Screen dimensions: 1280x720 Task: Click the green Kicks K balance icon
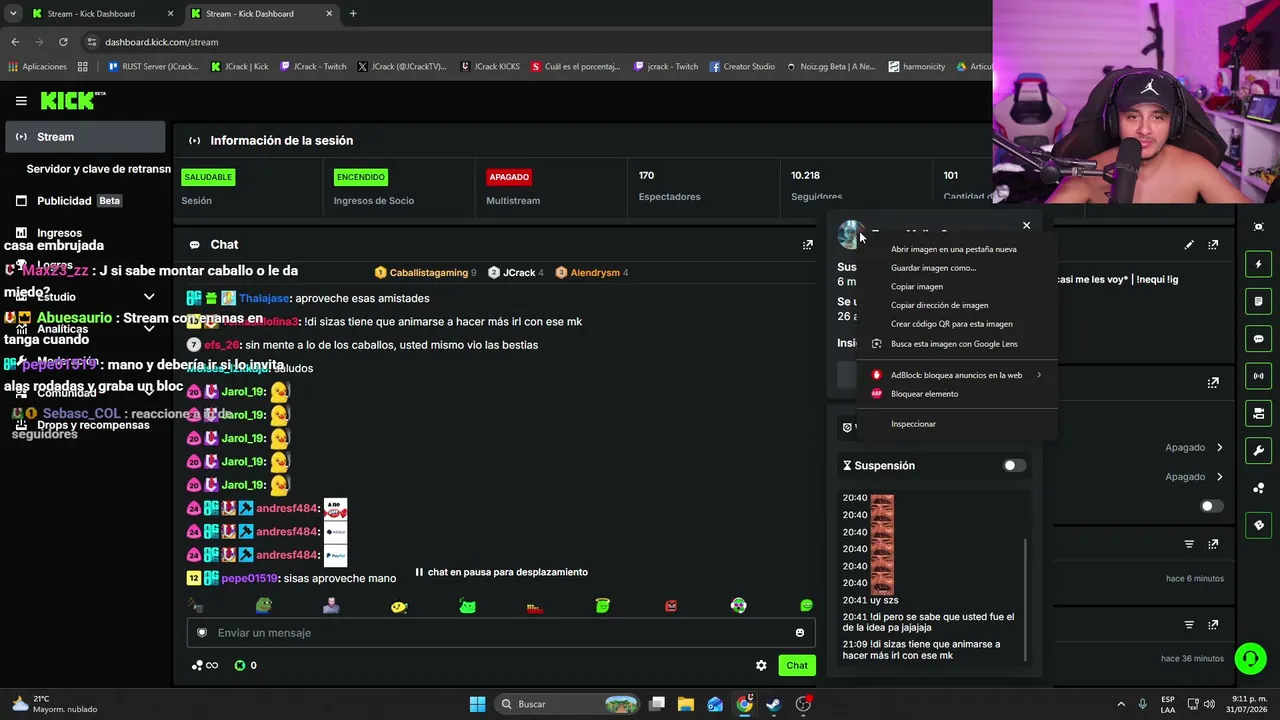[240, 666]
